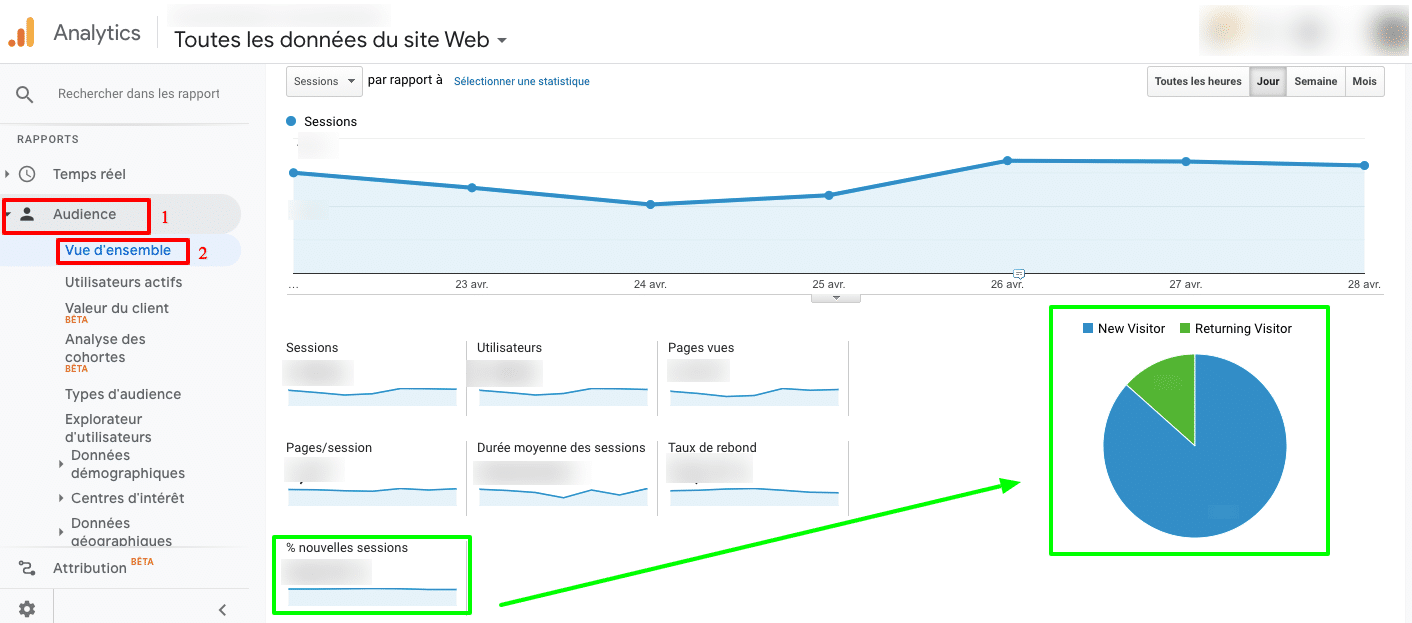
Task: Click the 27 avr. data point
Action: pyautogui.click(x=1186, y=161)
